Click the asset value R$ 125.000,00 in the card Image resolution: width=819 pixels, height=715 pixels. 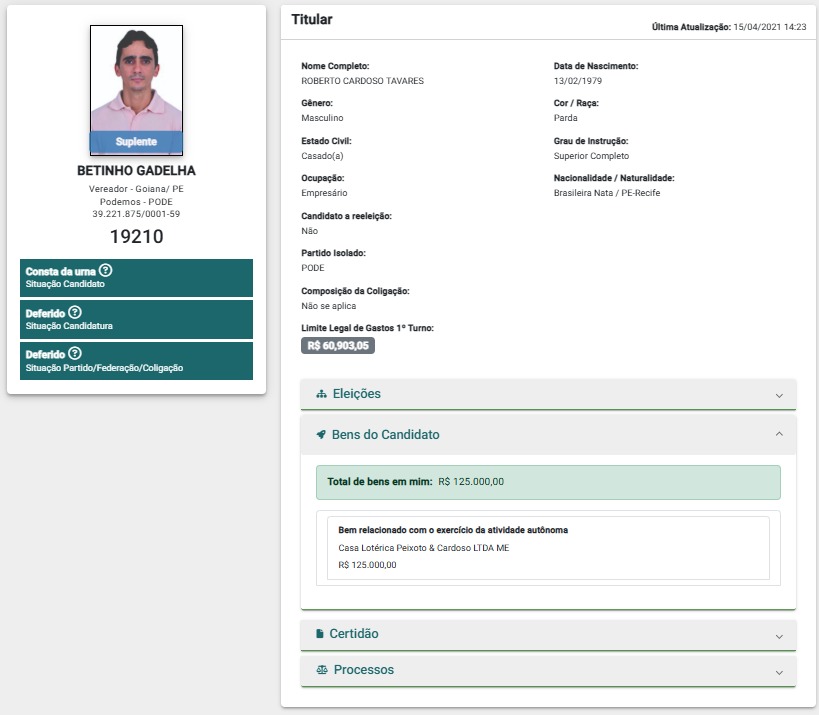click(367, 565)
